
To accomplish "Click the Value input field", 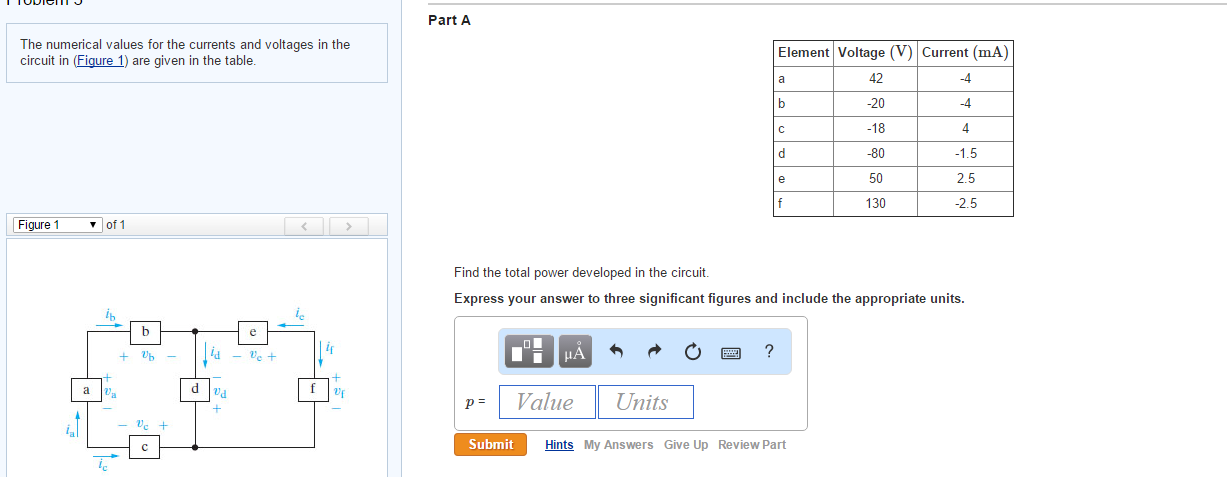I will [547, 402].
